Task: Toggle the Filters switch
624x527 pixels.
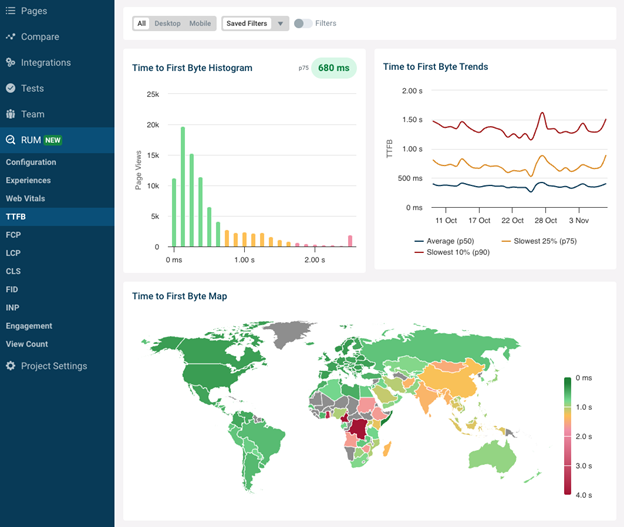Action: pos(303,23)
